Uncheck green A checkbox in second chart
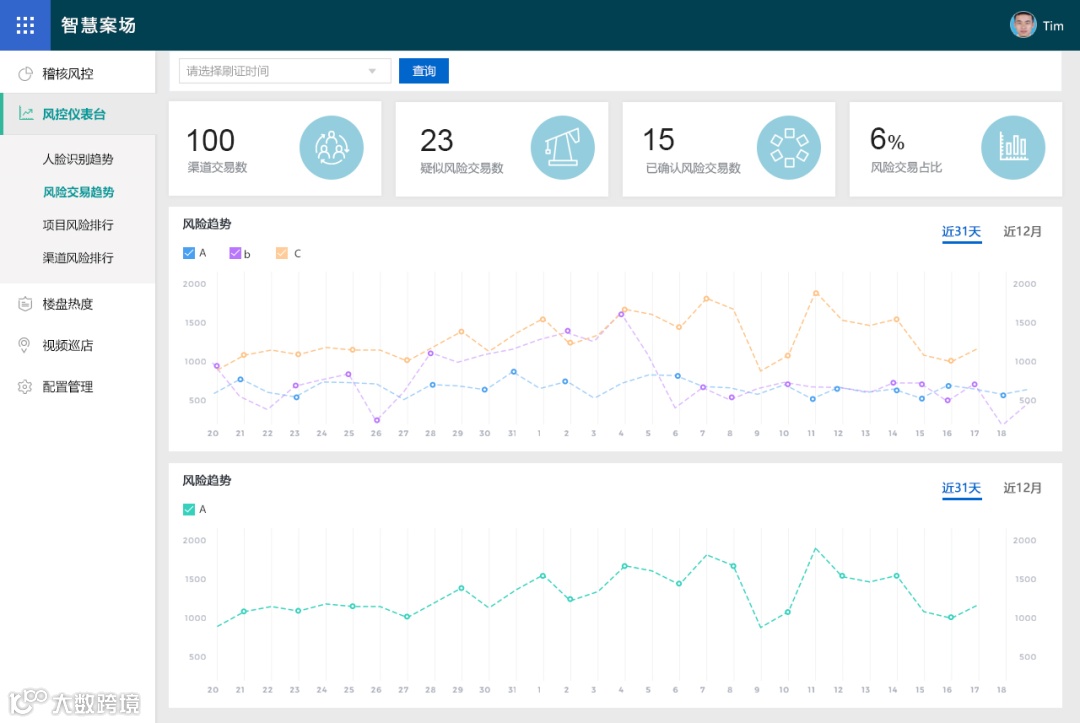 [189, 510]
